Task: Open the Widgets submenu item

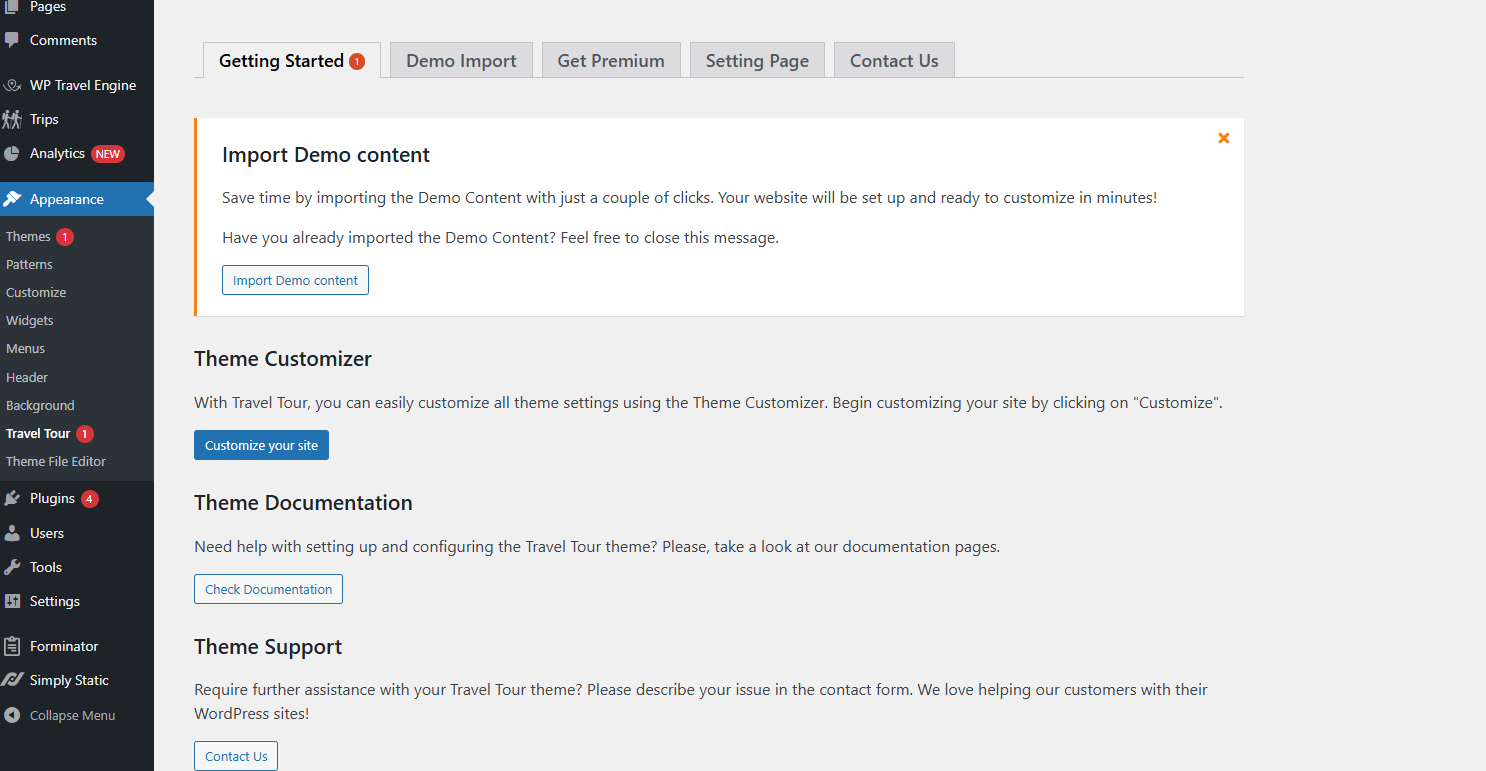Action: [30, 321]
